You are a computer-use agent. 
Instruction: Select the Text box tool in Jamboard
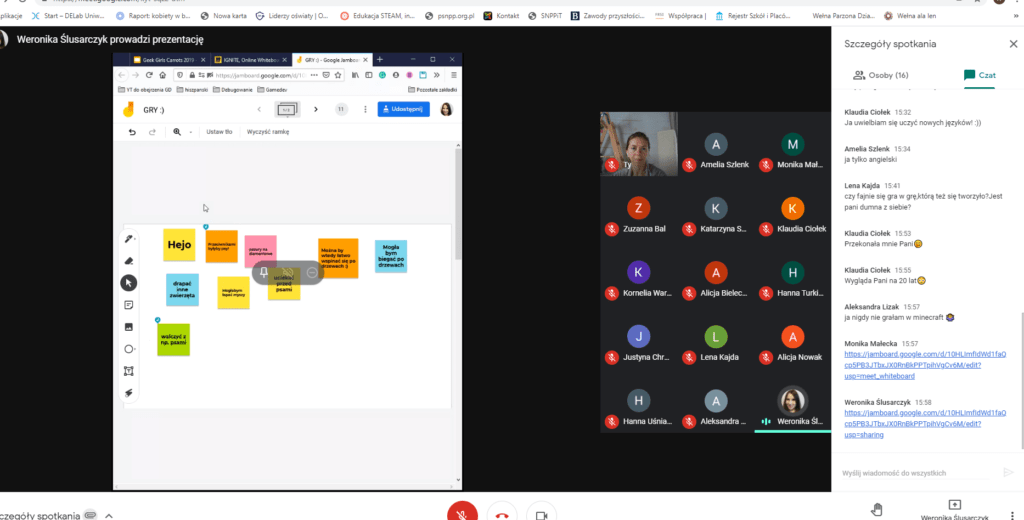[x=129, y=371]
